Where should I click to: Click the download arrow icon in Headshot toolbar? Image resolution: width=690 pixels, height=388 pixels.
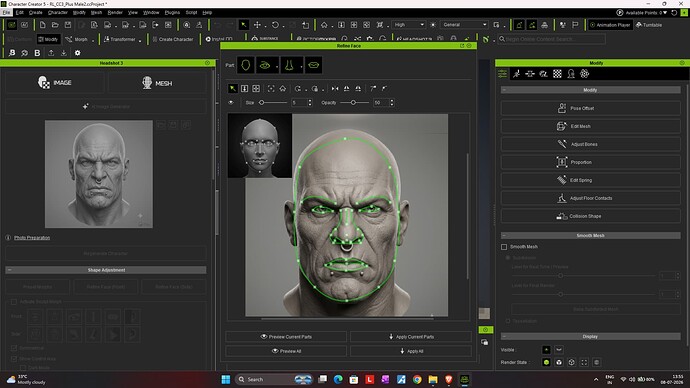[x=64, y=53]
